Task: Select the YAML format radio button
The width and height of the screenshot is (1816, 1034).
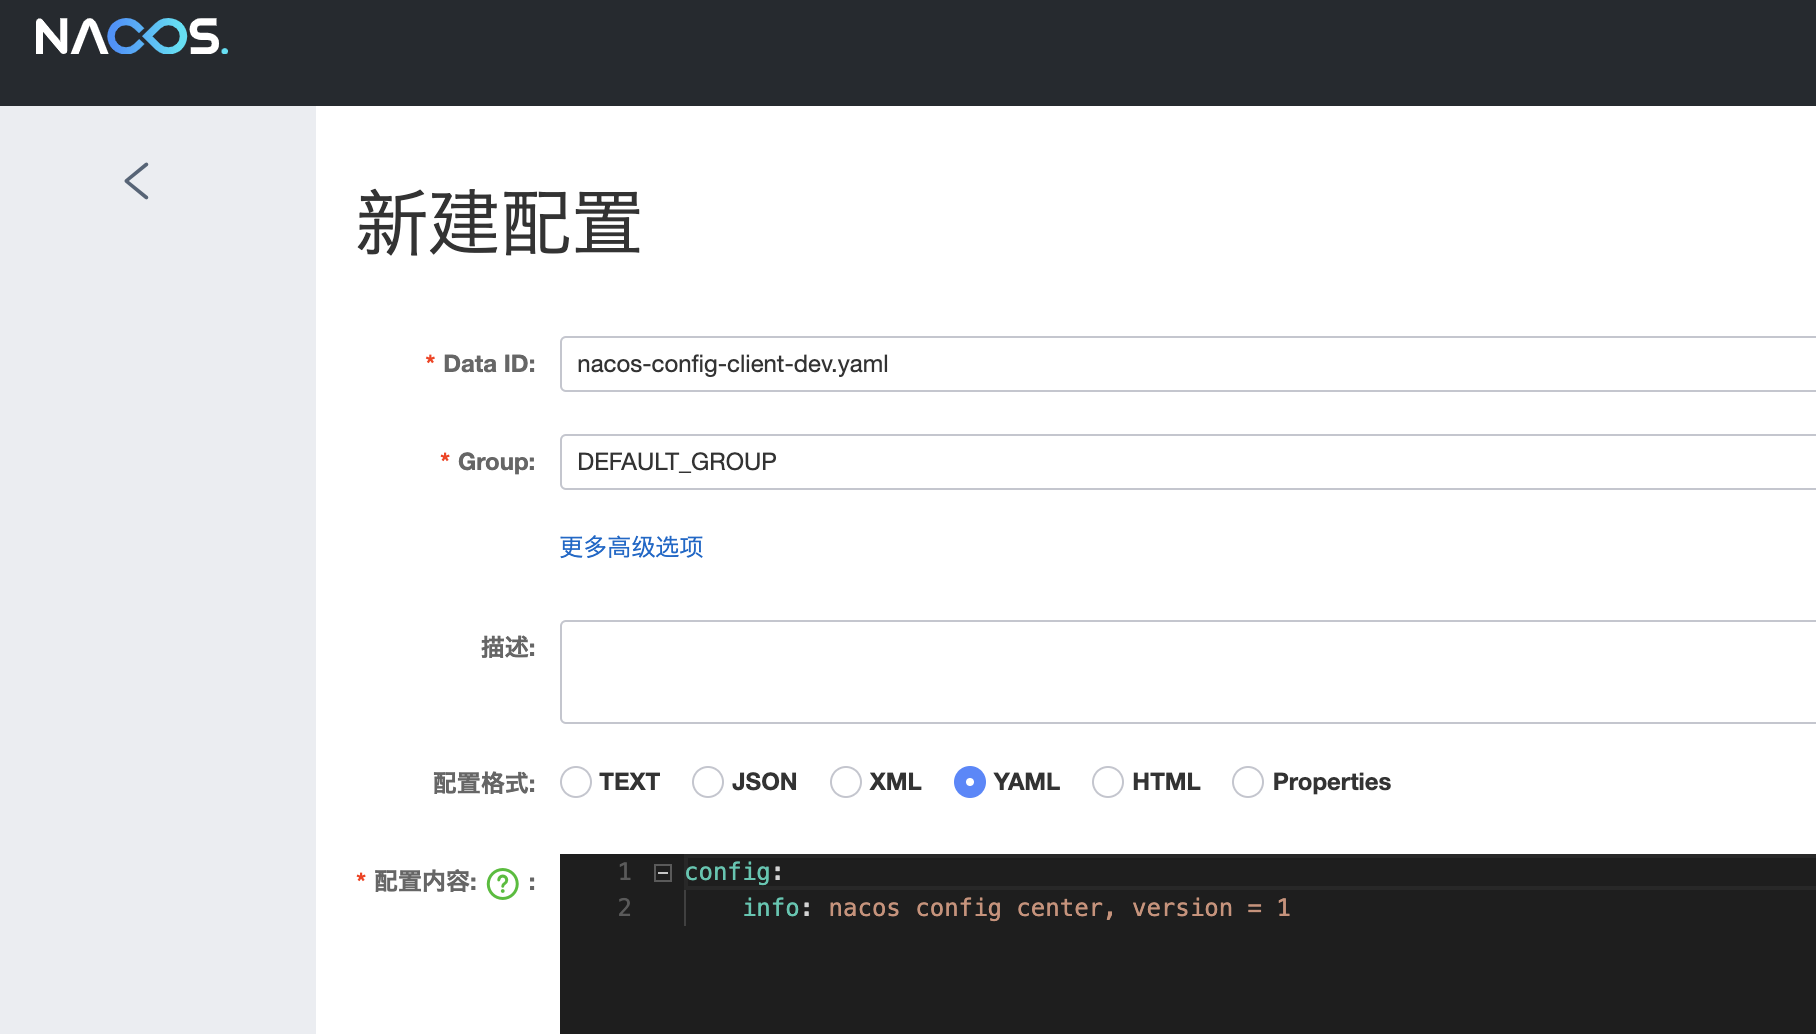Action: tap(970, 782)
